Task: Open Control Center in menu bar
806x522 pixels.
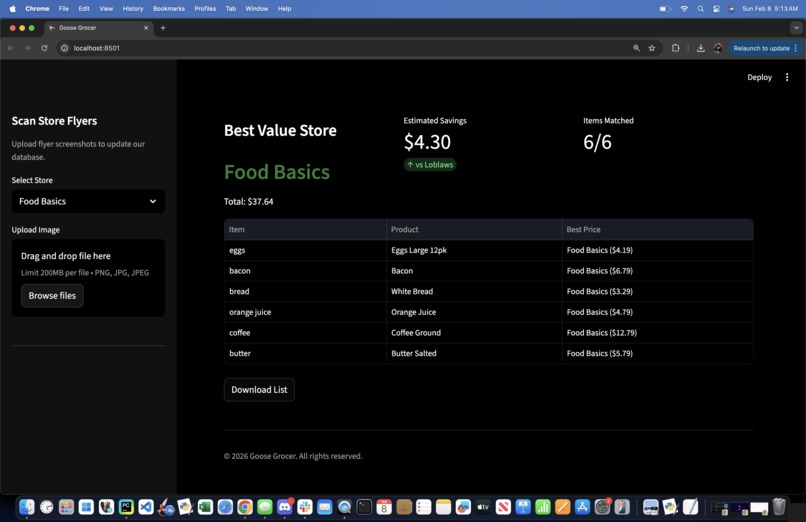Action: tap(716, 9)
